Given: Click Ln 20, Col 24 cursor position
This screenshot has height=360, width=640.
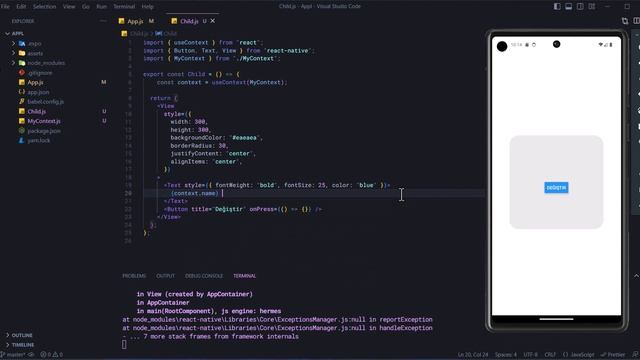Looking at the screenshot, I should pos(473,355).
